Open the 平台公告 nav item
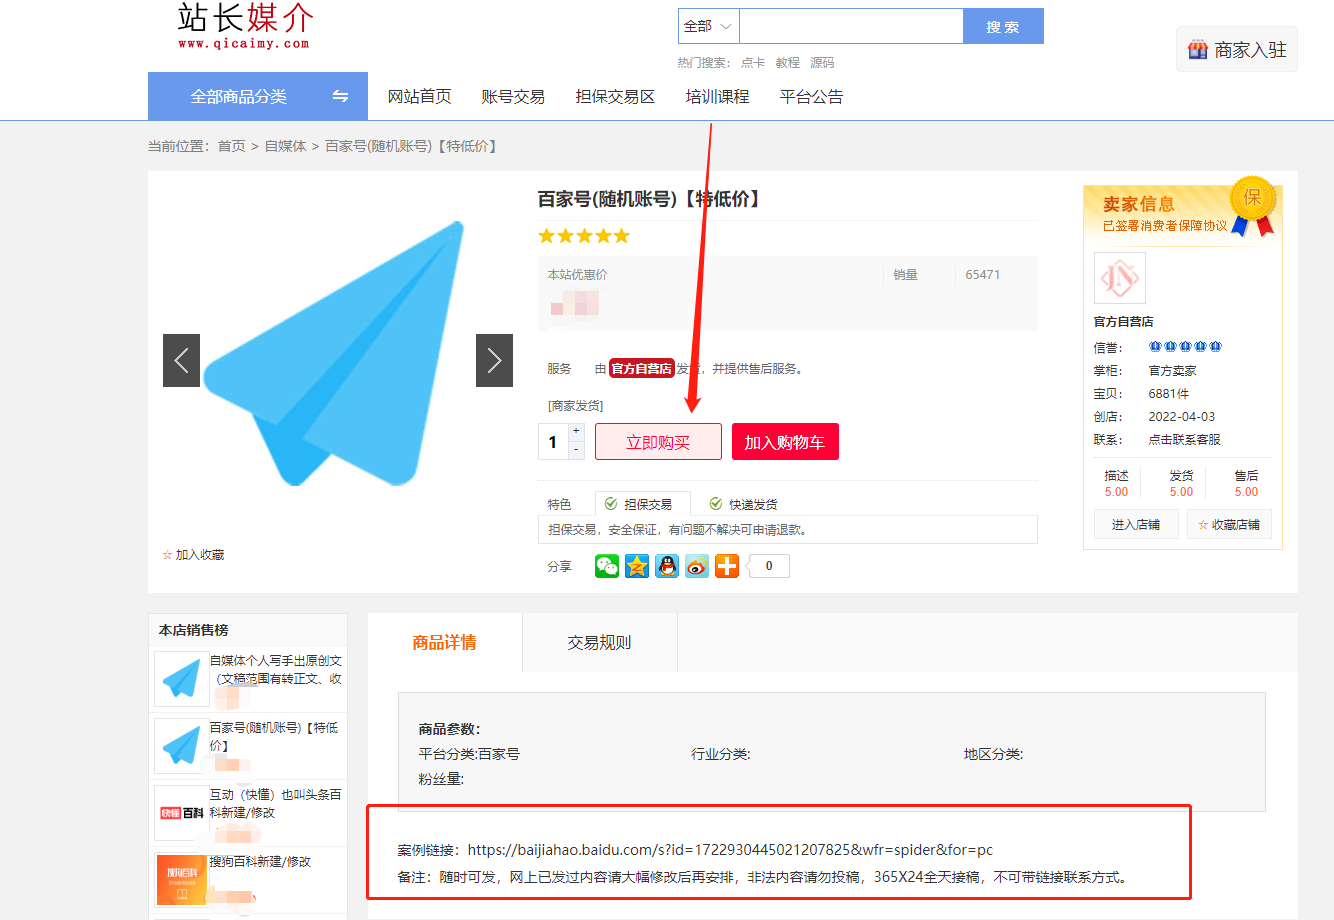 [x=812, y=96]
